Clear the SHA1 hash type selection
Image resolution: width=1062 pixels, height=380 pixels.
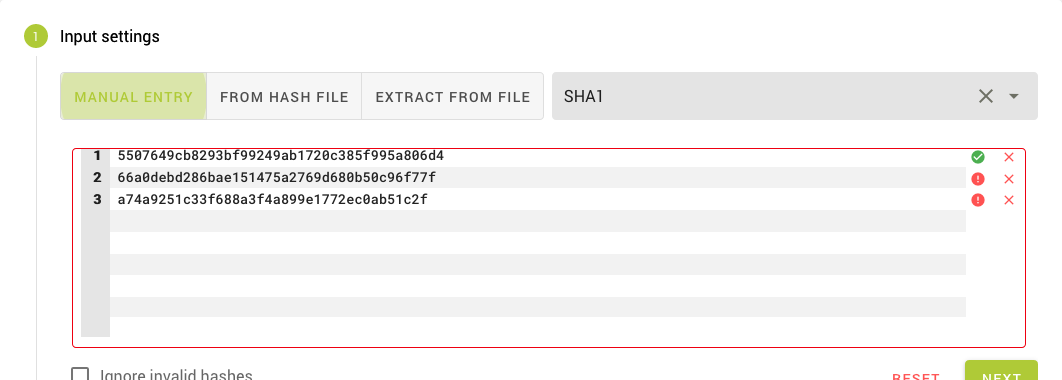pos(985,96)
